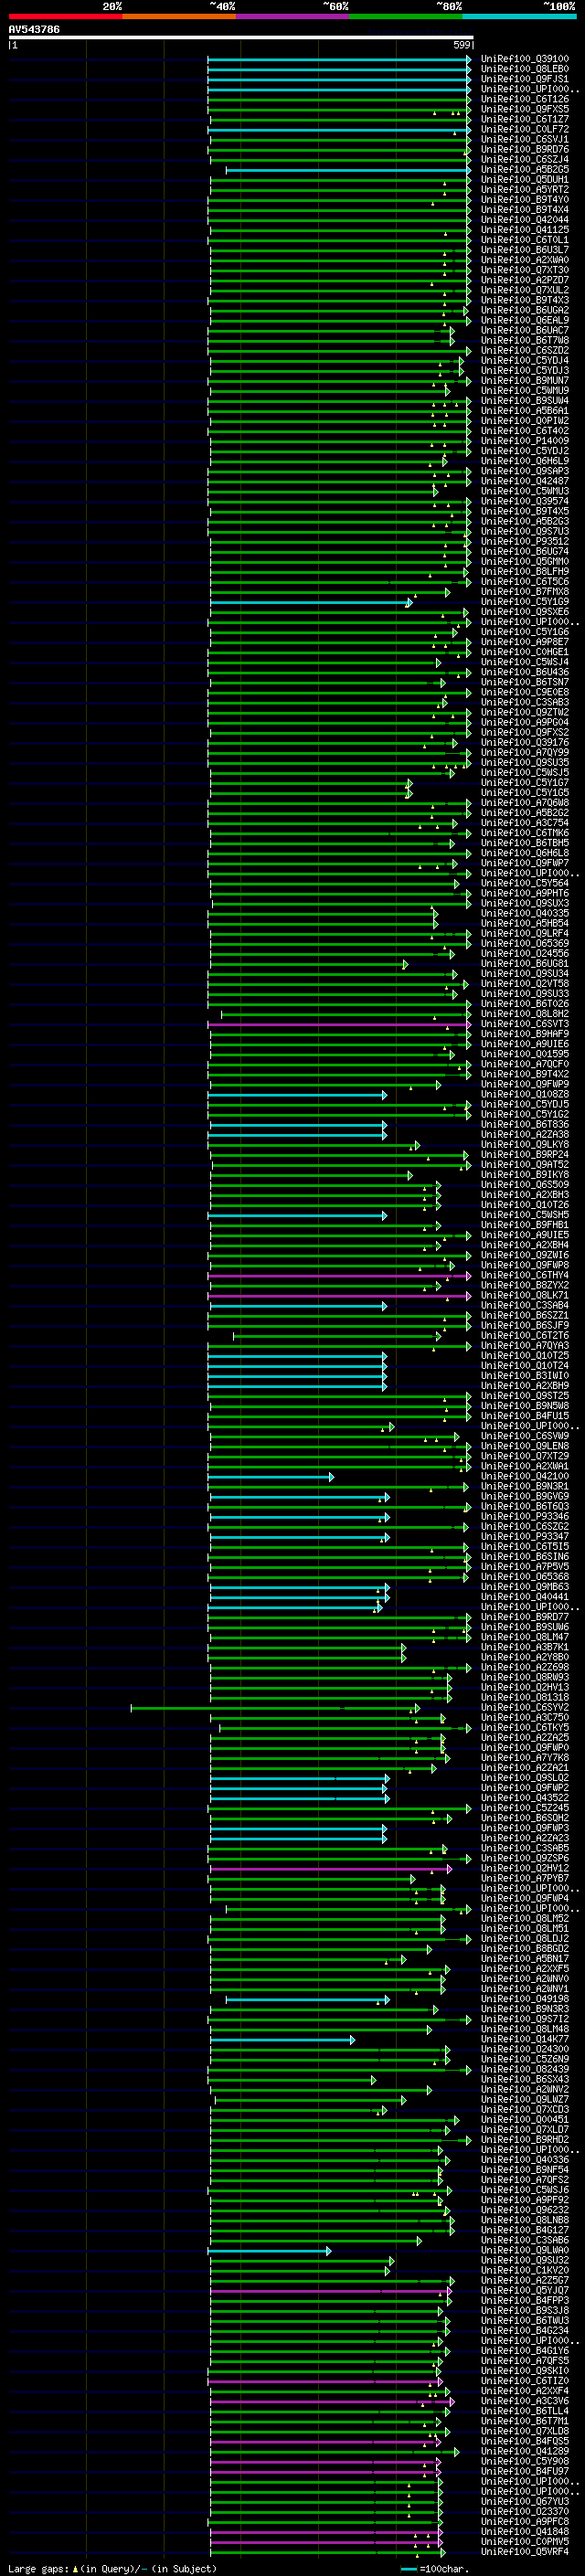Viewport: 585px width, 2576px height.
Task: Select hit UniRef100_Q41125
Action: (525, 230)
